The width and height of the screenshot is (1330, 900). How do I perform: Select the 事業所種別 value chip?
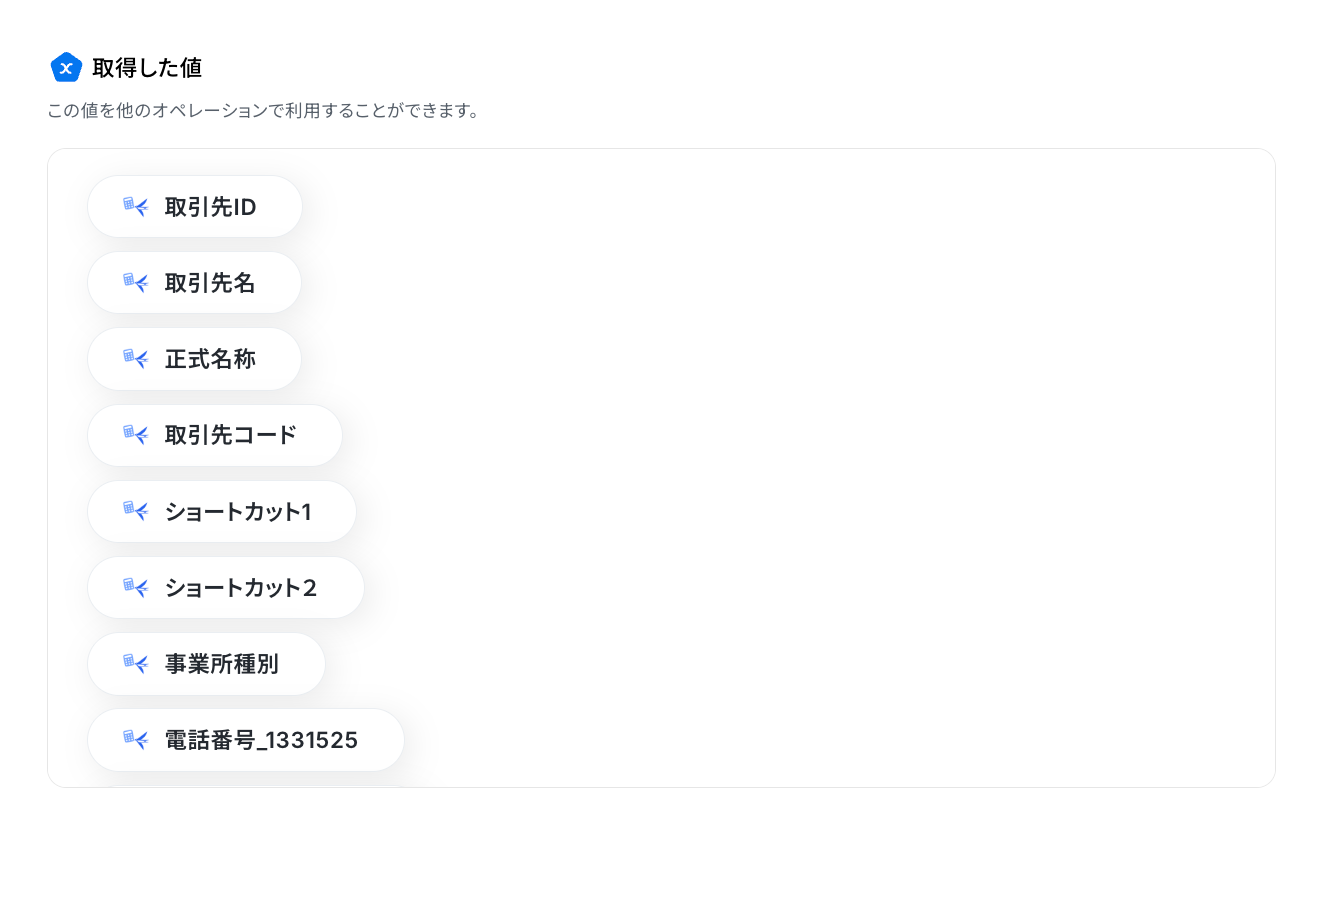(207, 664)
